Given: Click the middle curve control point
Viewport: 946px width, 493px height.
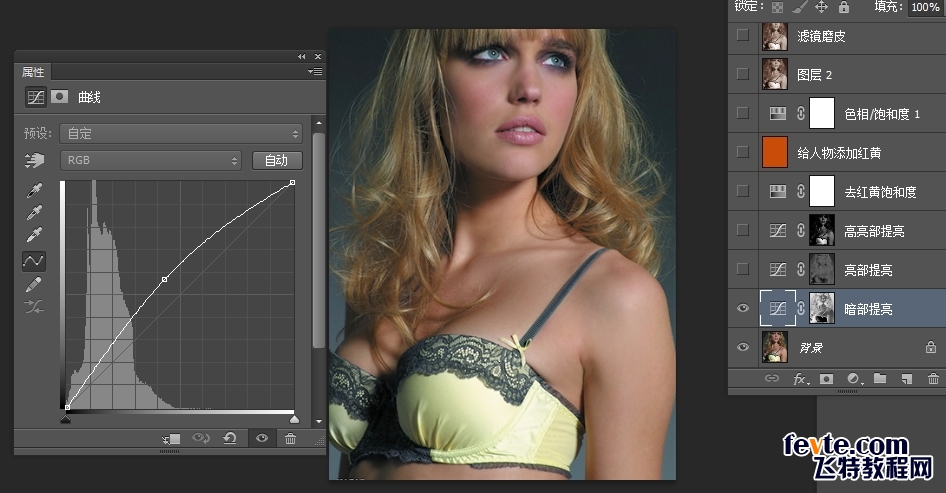Looking at the screenshot, I should (x=165, y=279).
